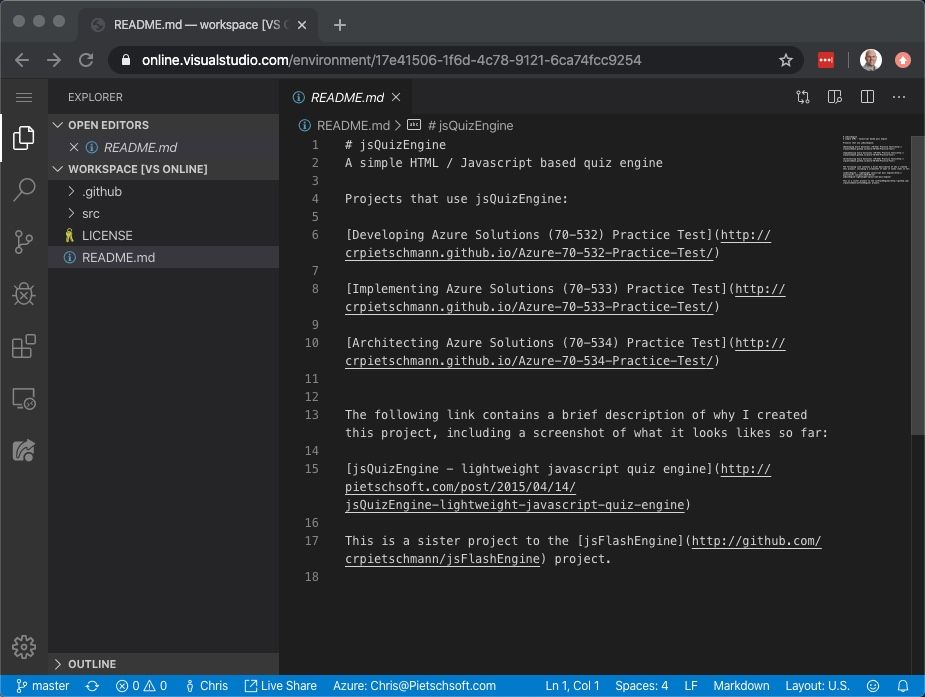This screenshot has height=697, width=925.
Task: Open the Remote Explorer icon
Action: [24, 398]
